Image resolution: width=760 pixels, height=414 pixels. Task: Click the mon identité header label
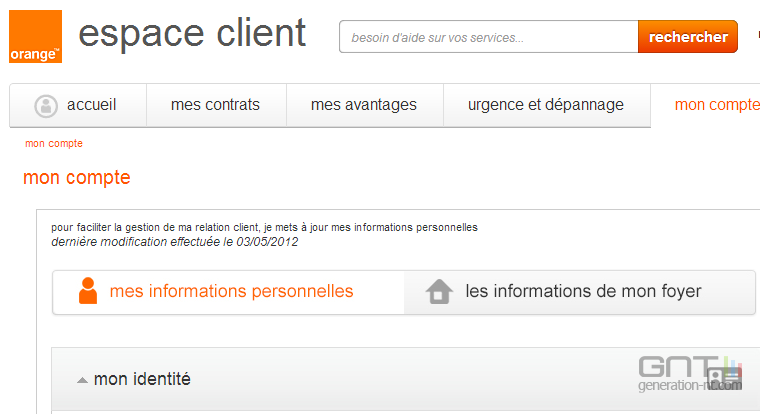(142, 379)
